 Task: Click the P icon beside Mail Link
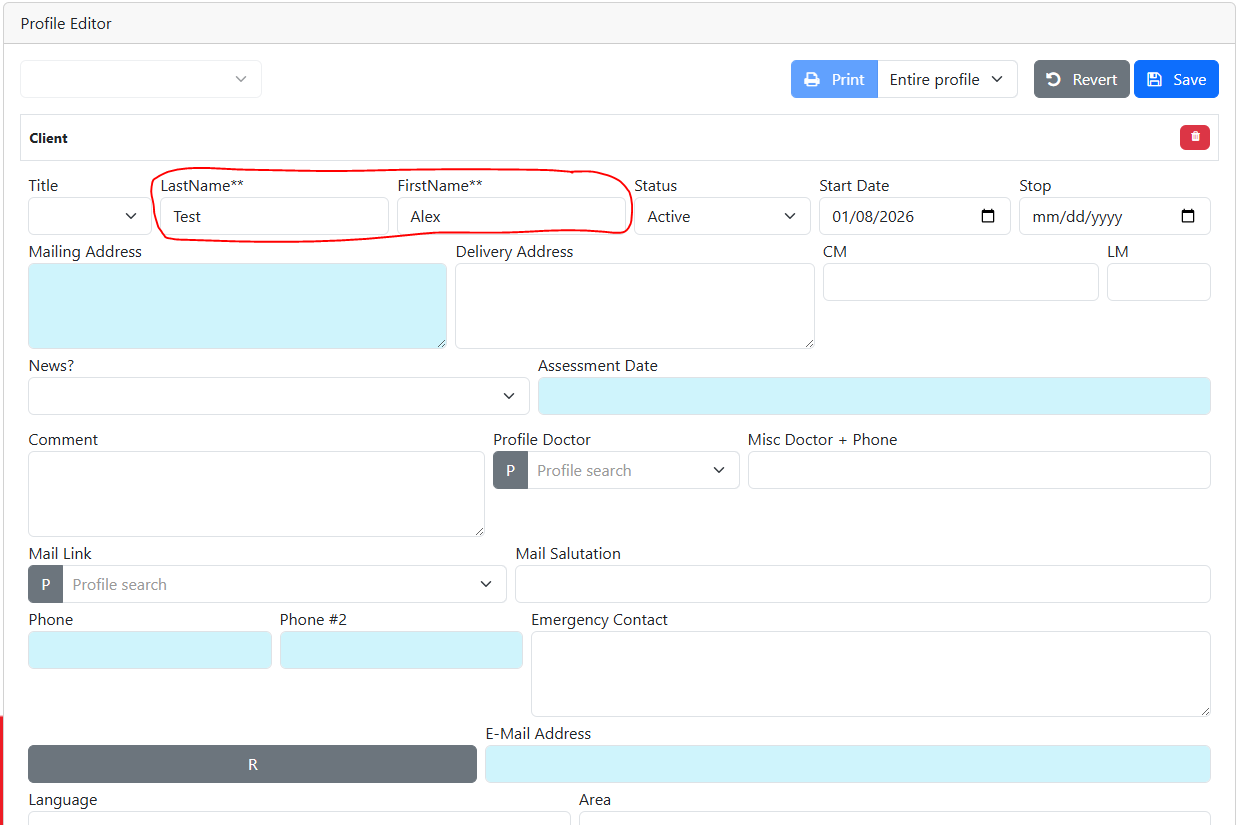coord(45,584)
